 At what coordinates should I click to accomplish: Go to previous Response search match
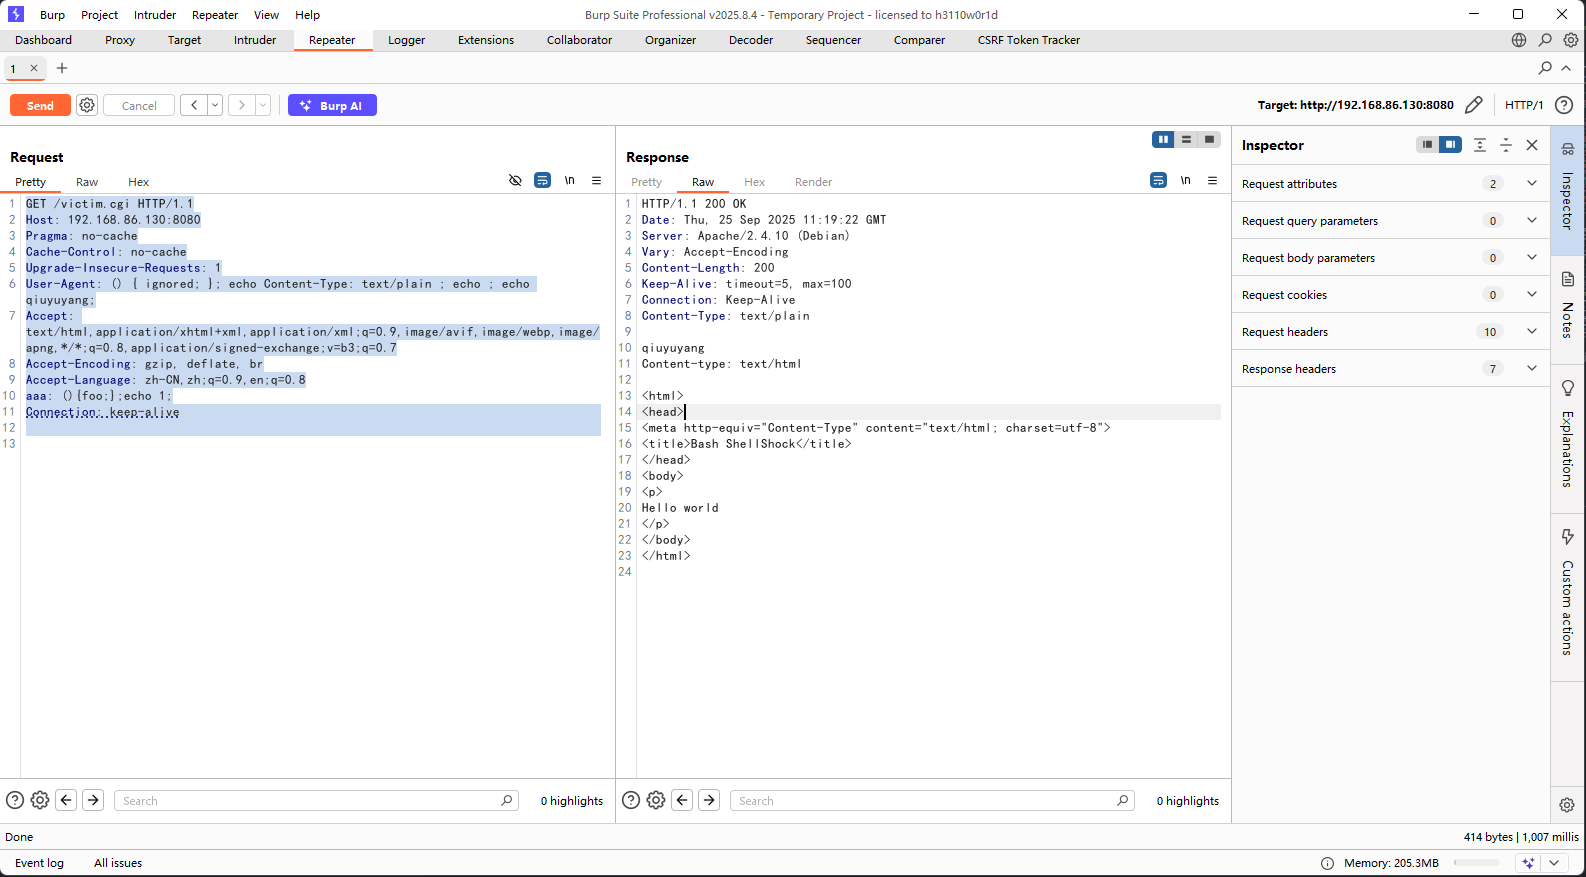point(682,800)
